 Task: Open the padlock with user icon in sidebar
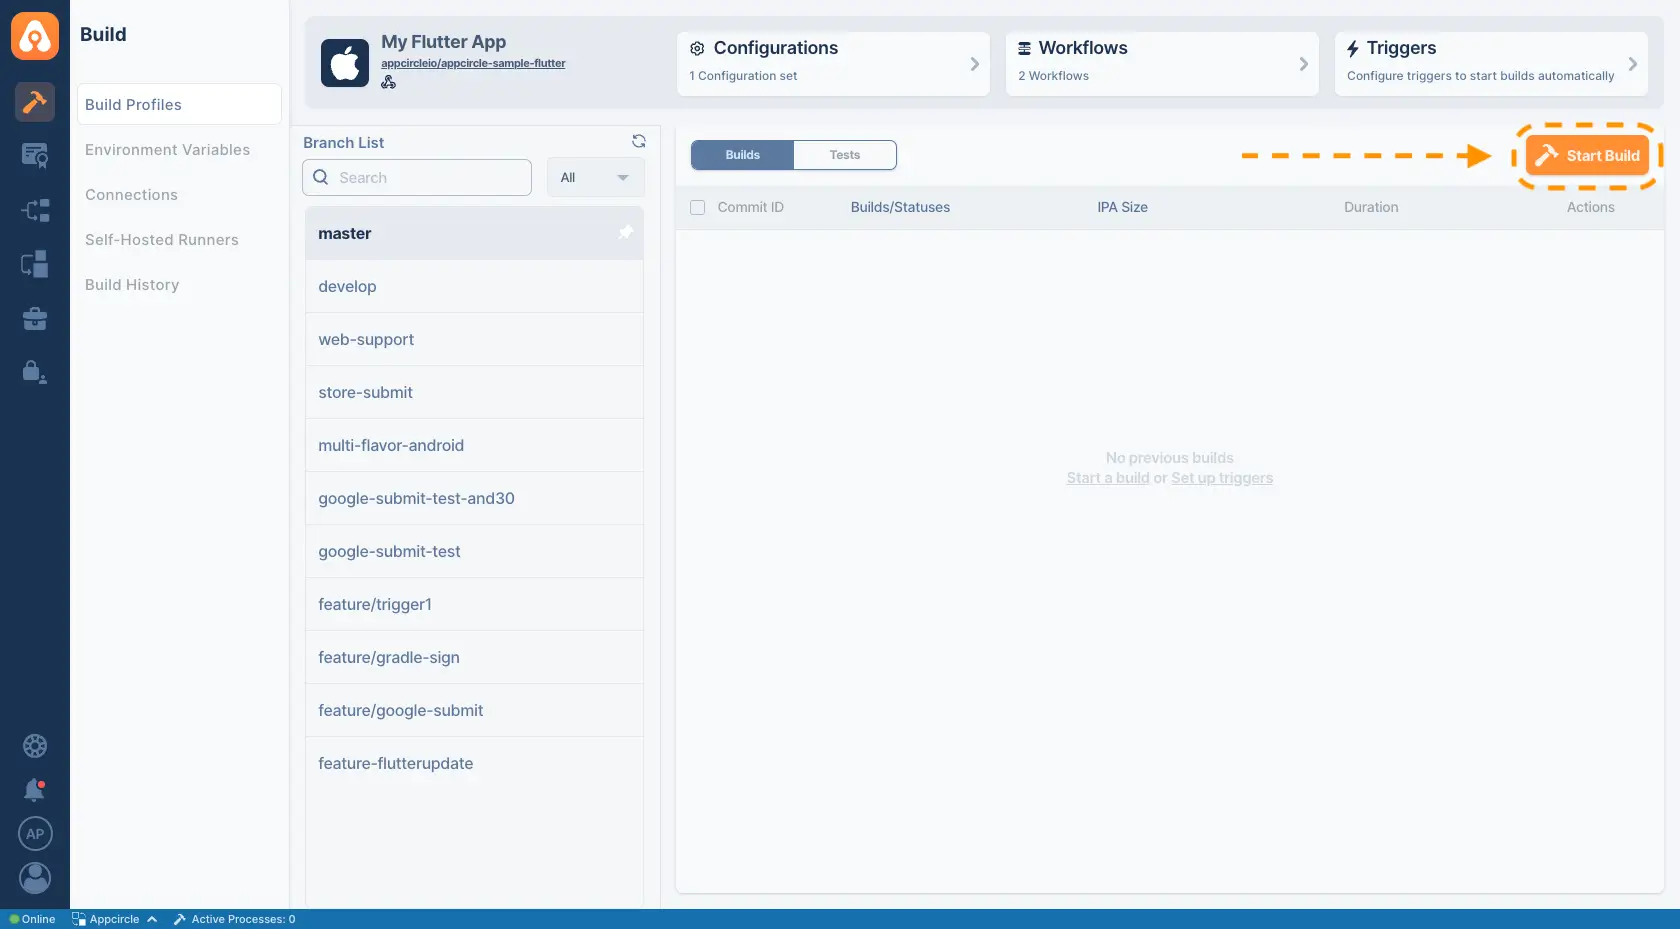tap(35, 372)
